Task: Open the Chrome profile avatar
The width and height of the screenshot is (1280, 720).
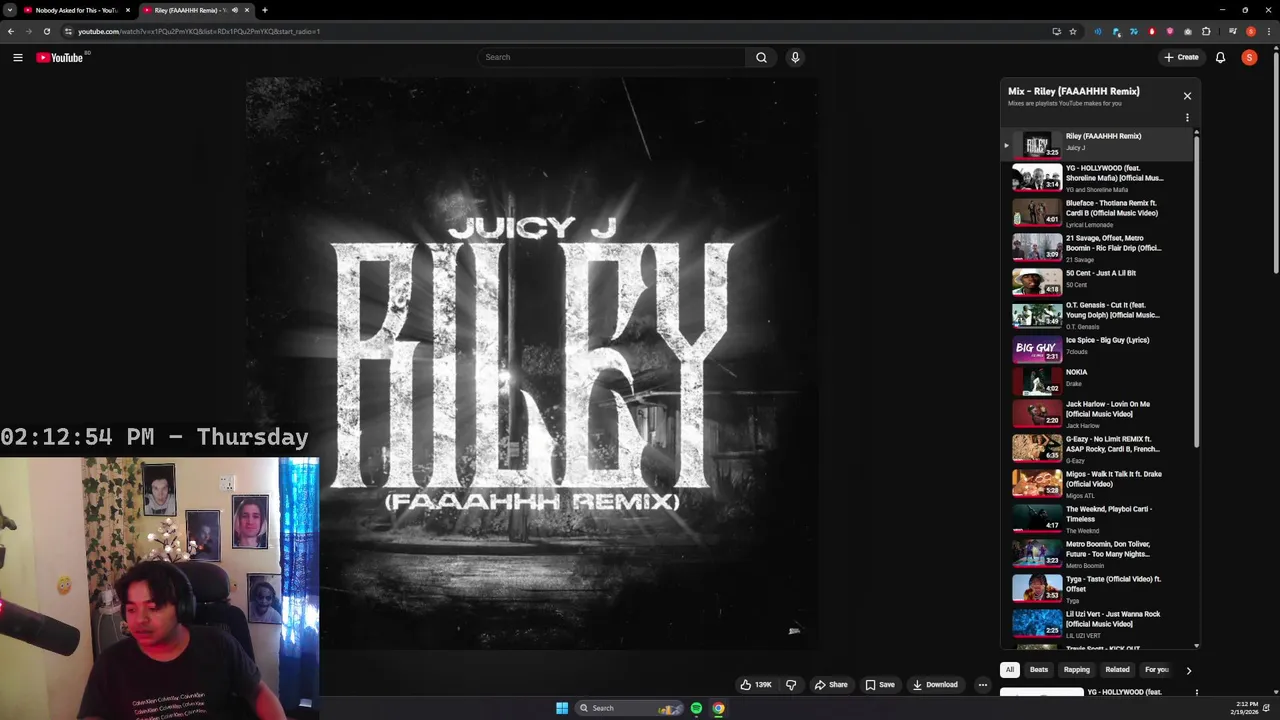Action: coord(1250,31)
